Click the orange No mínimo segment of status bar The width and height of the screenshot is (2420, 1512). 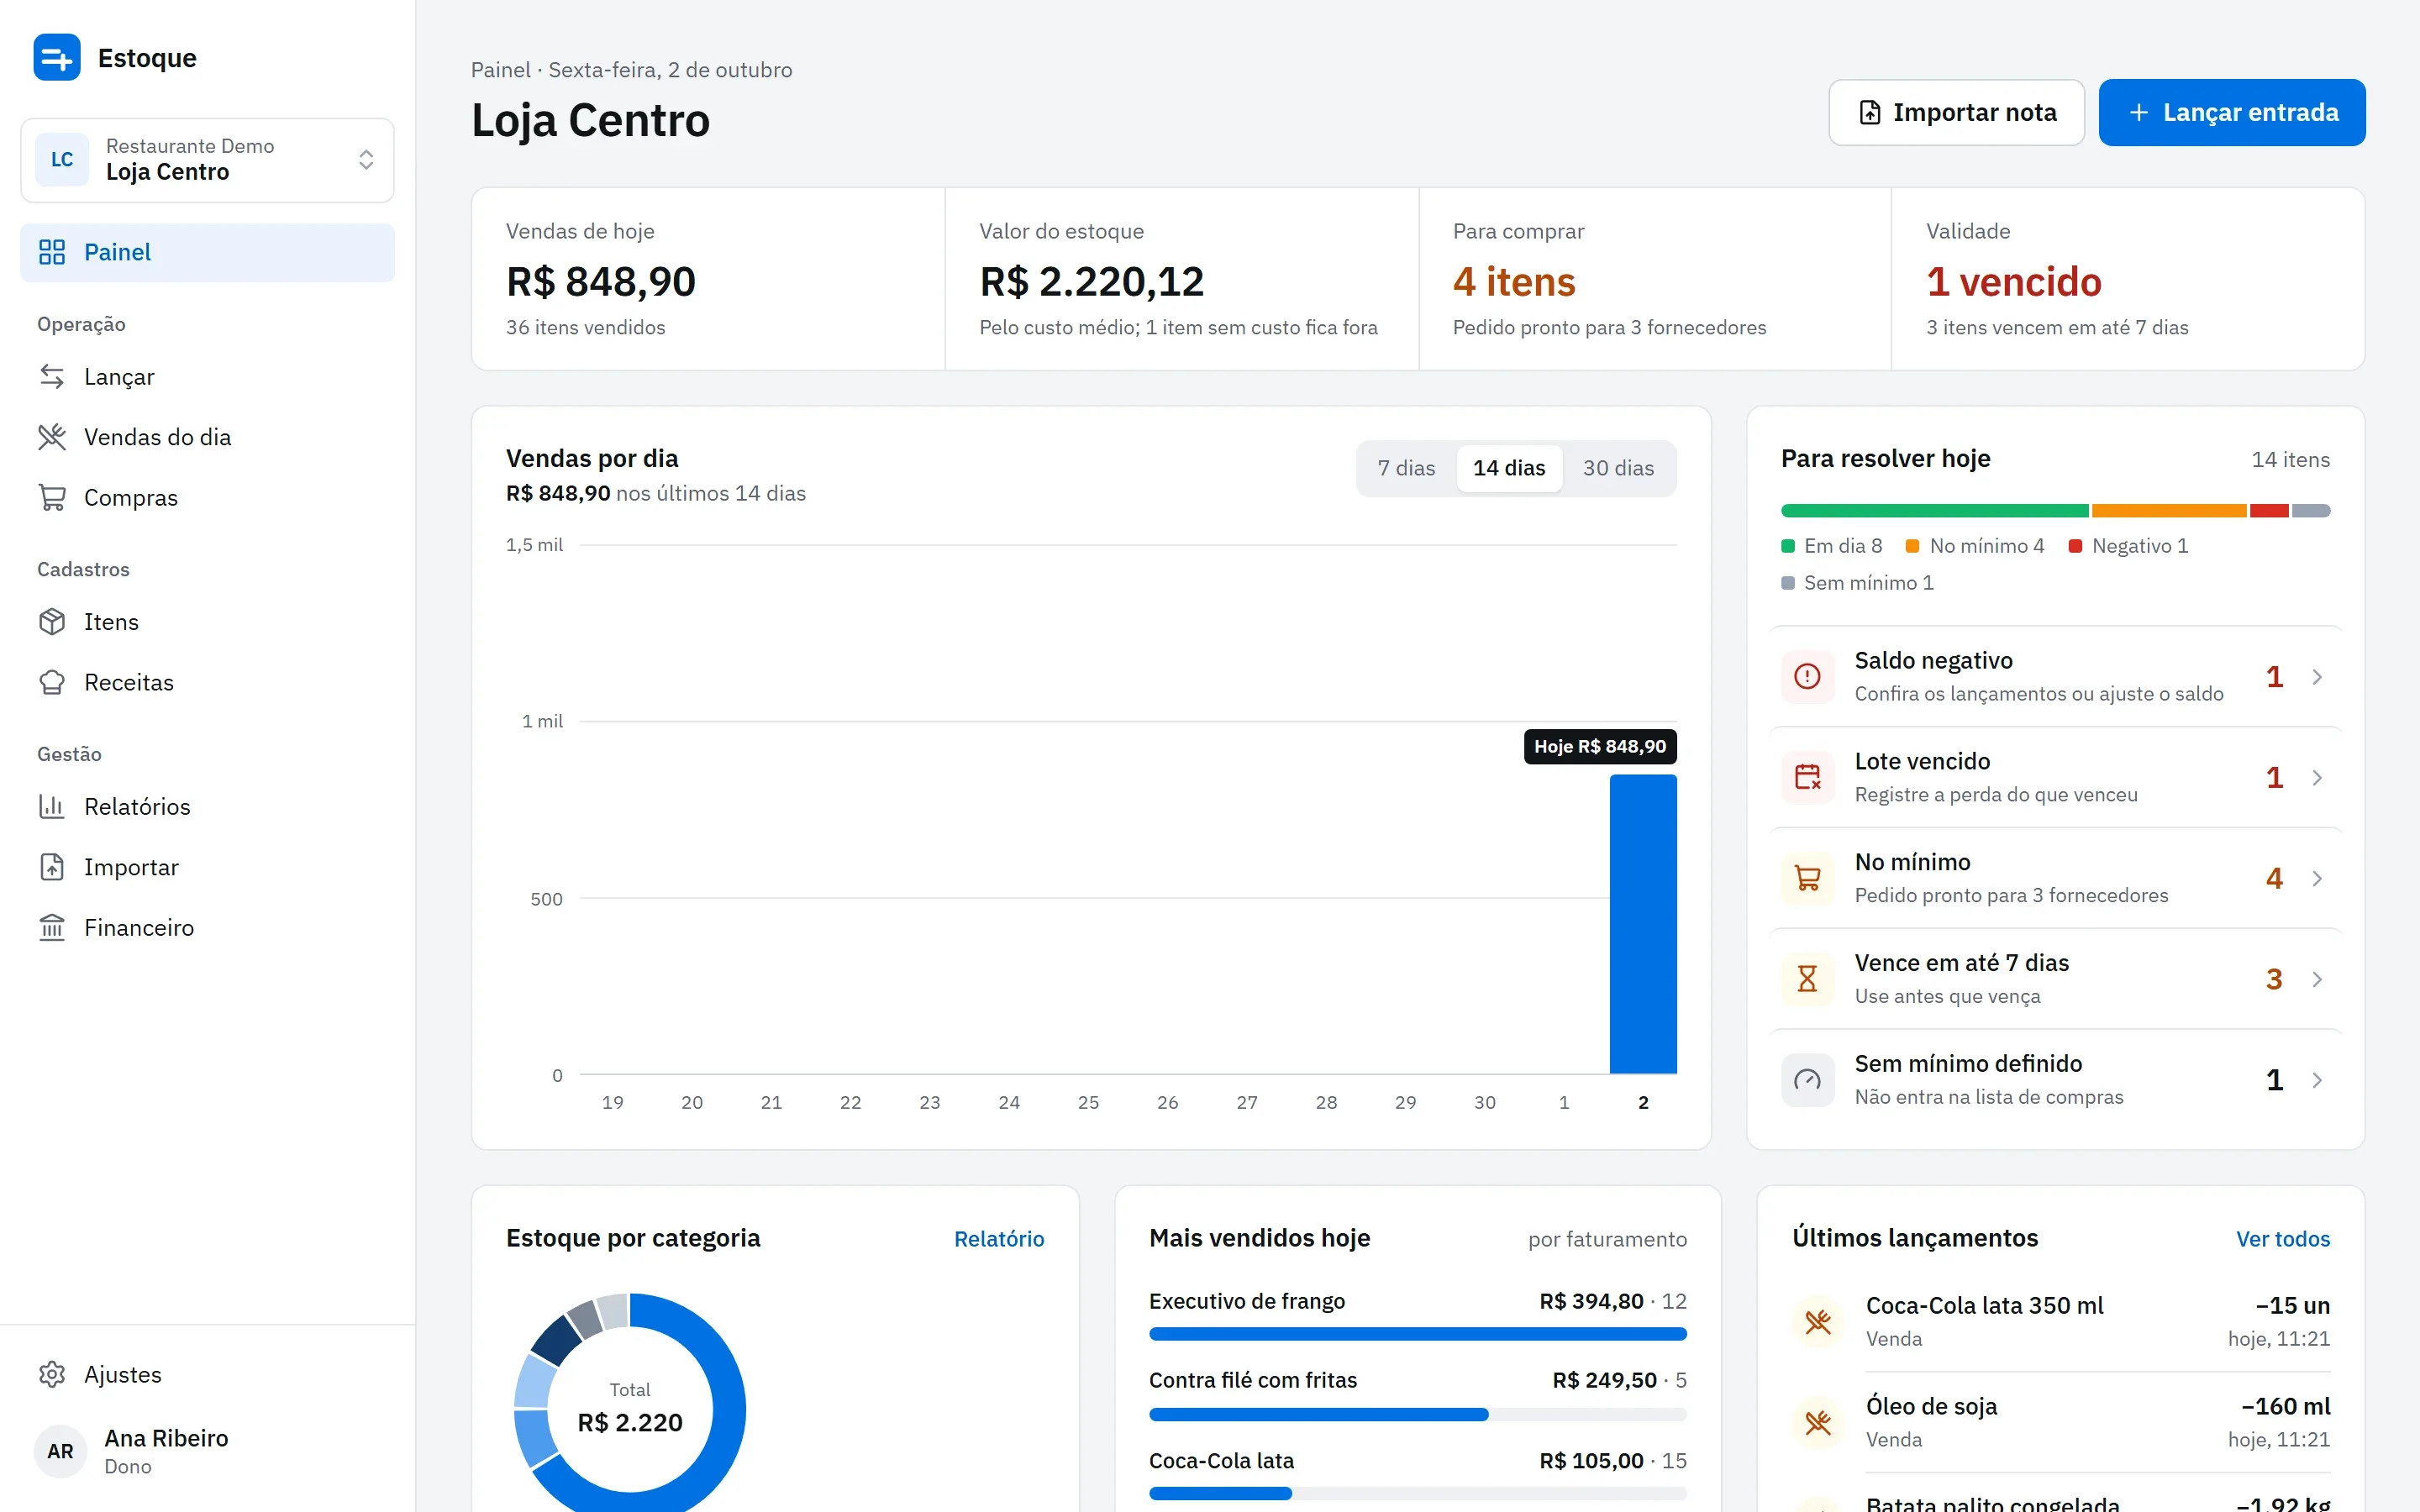2169,511
